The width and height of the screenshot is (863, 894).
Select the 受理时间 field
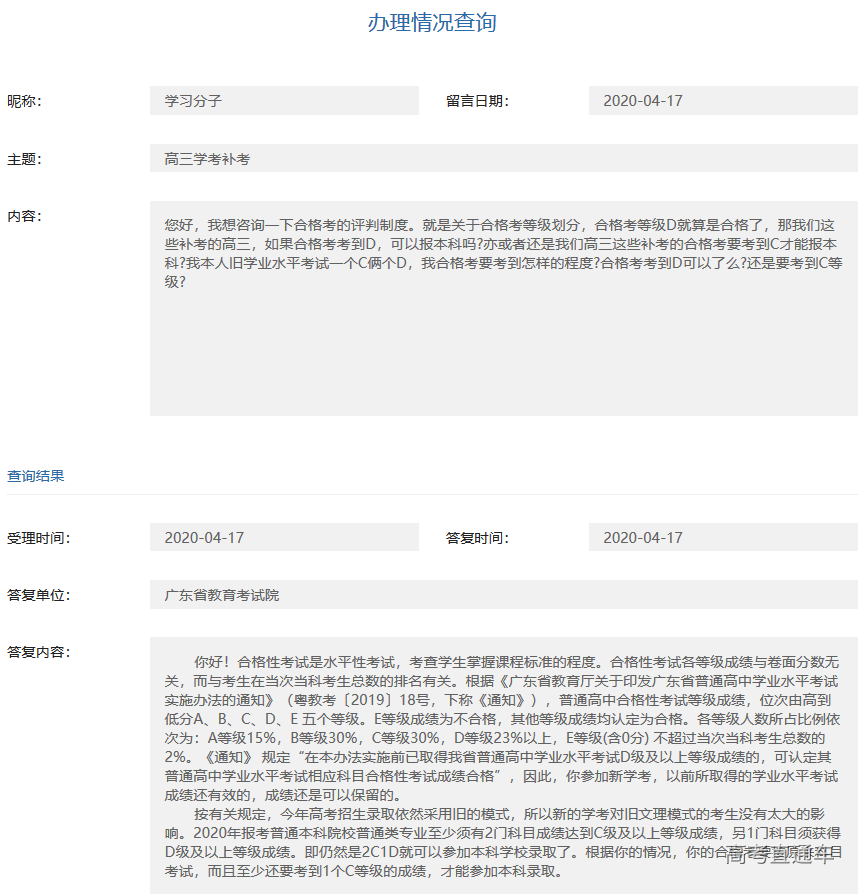pos(283,537)
